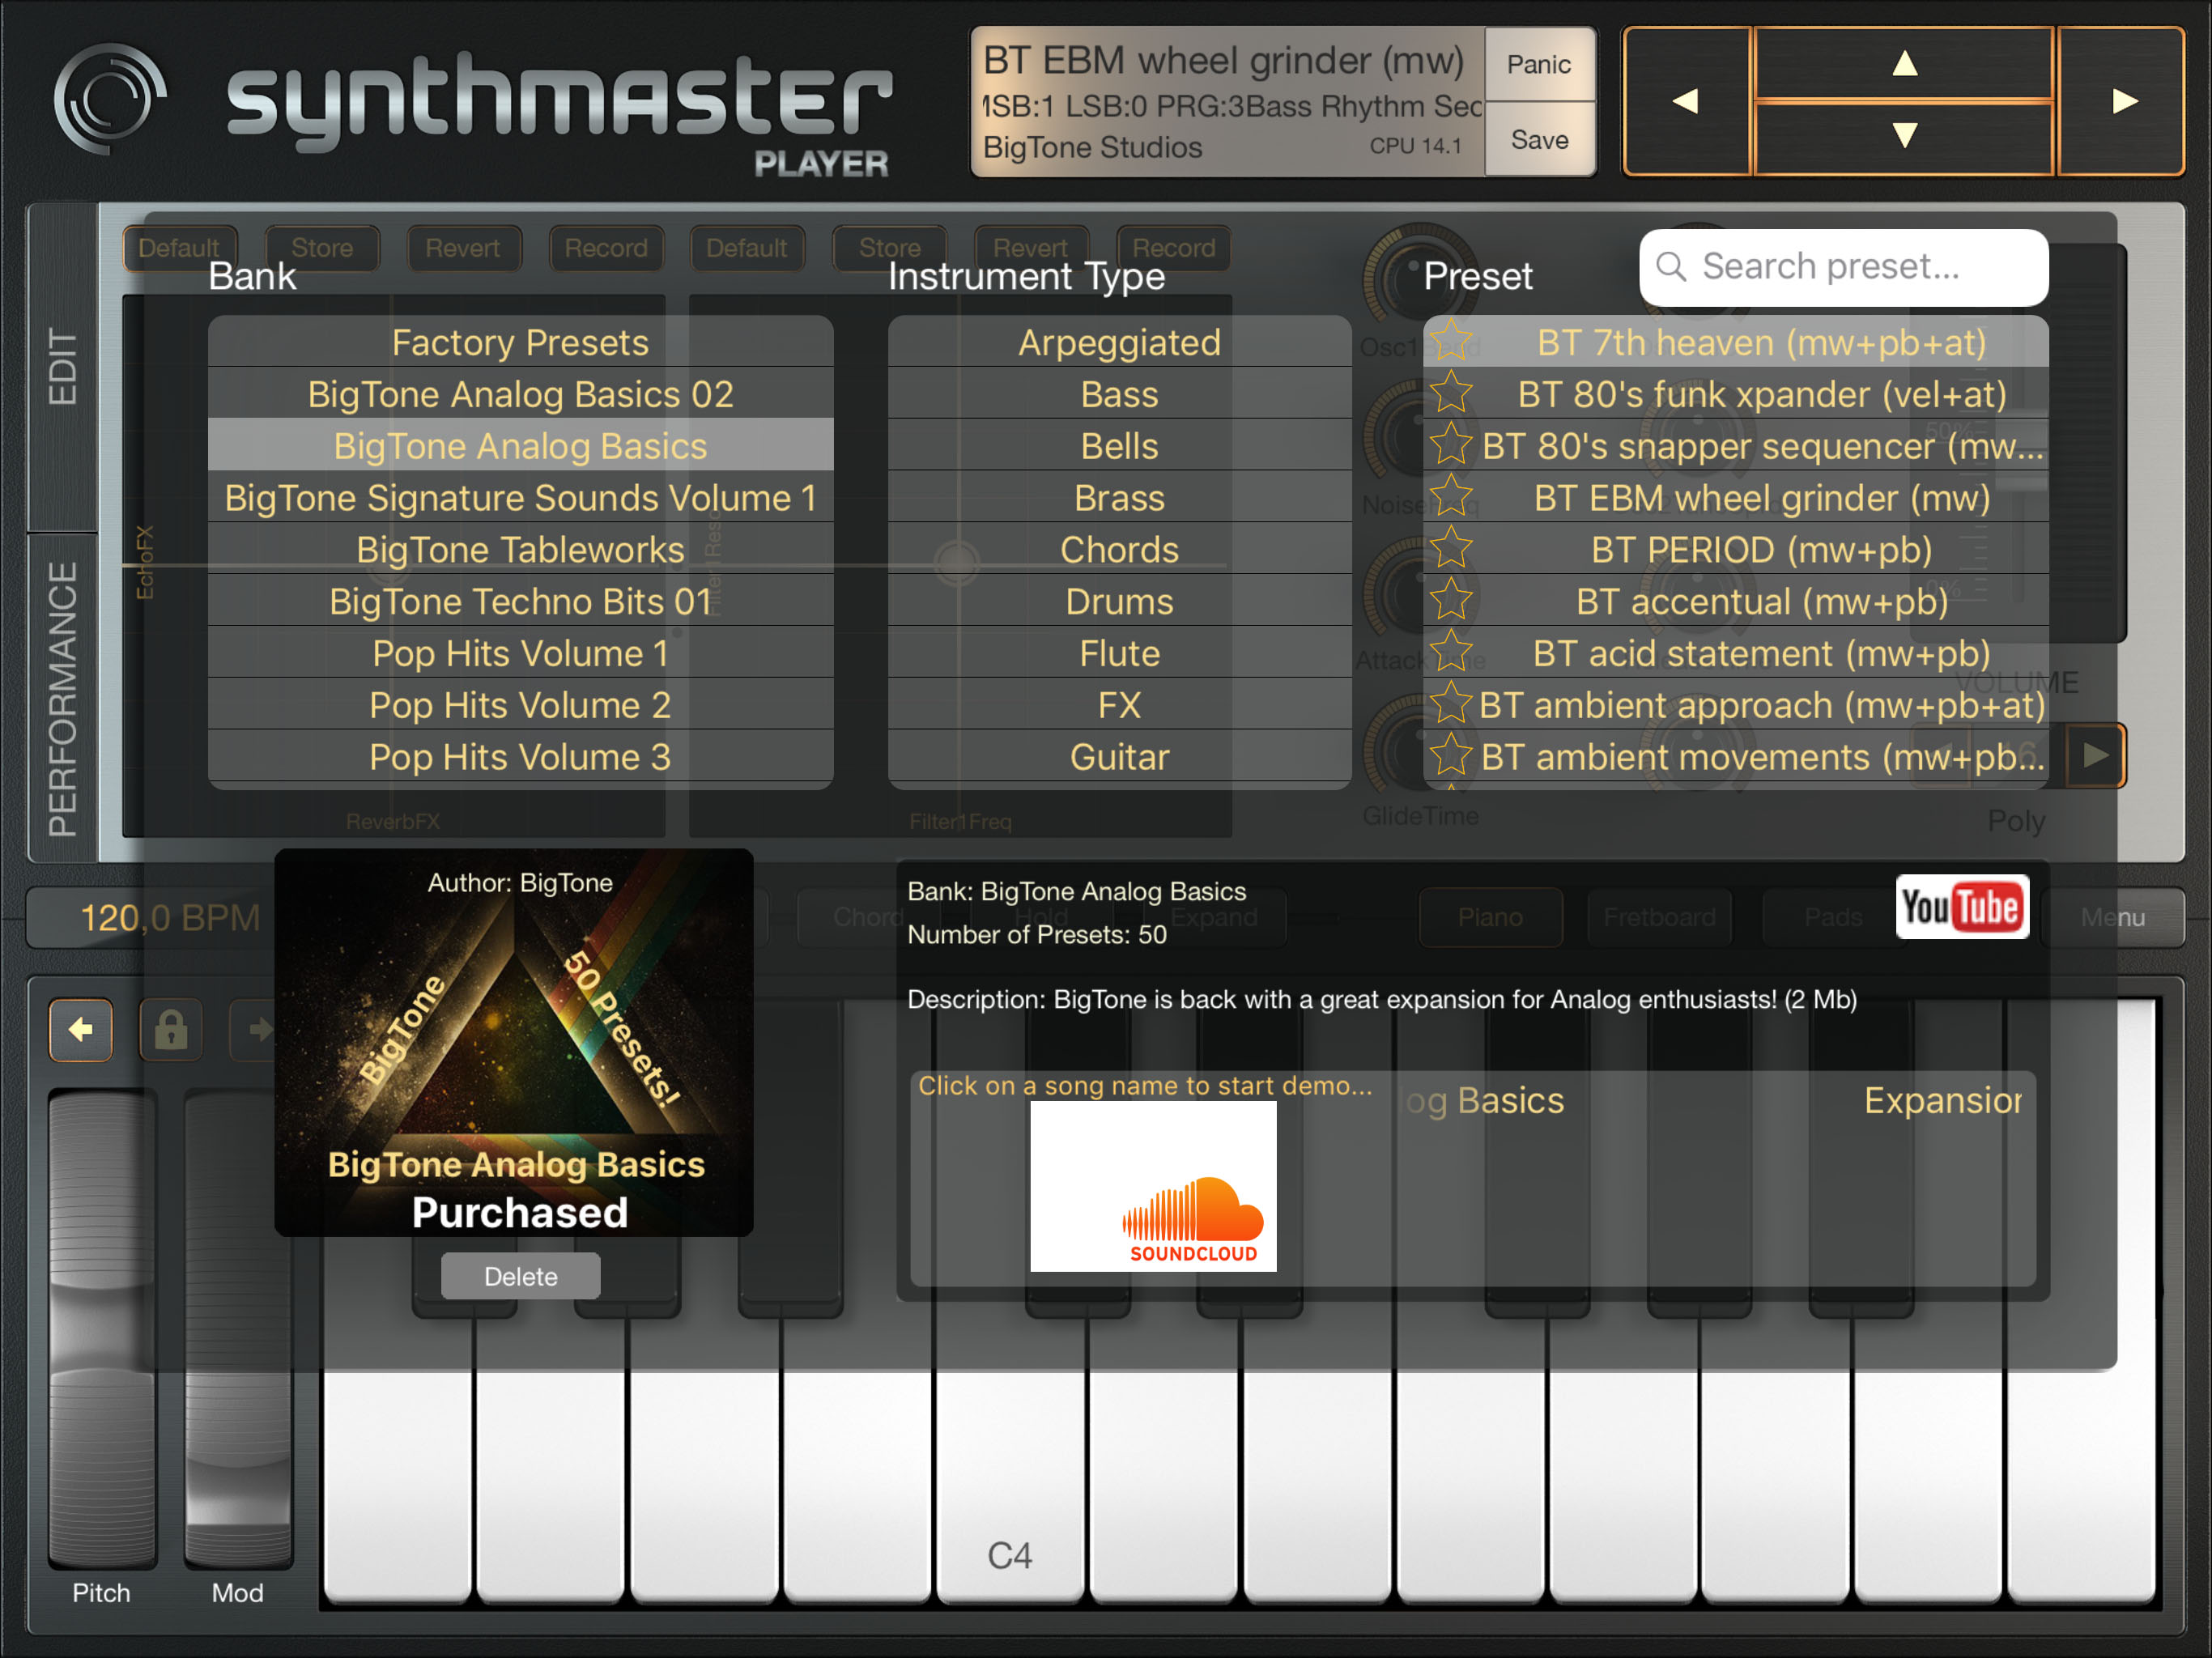Toggle the keyboard lock padlock icon
The width and height of the screenshot is (2212, 1658).
pos(170,1029)
